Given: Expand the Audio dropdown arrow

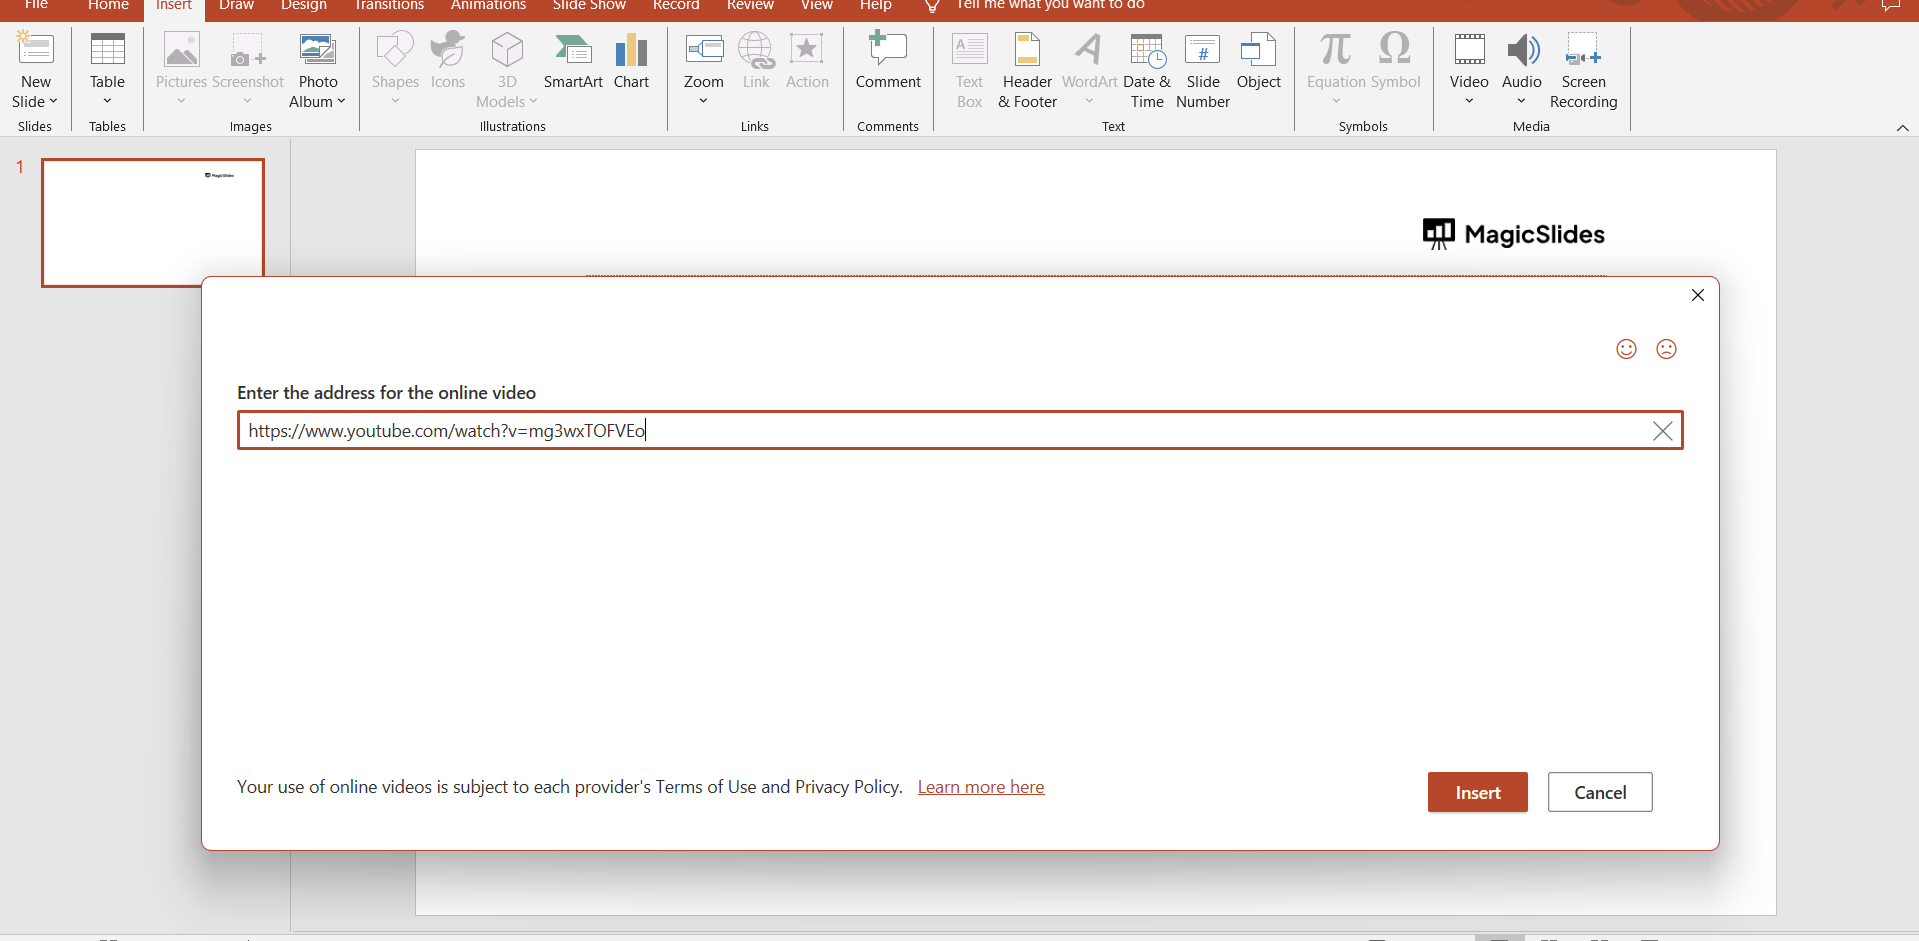Looking at the screenshot, I should pyautogui.click(x=1522, y=101).
